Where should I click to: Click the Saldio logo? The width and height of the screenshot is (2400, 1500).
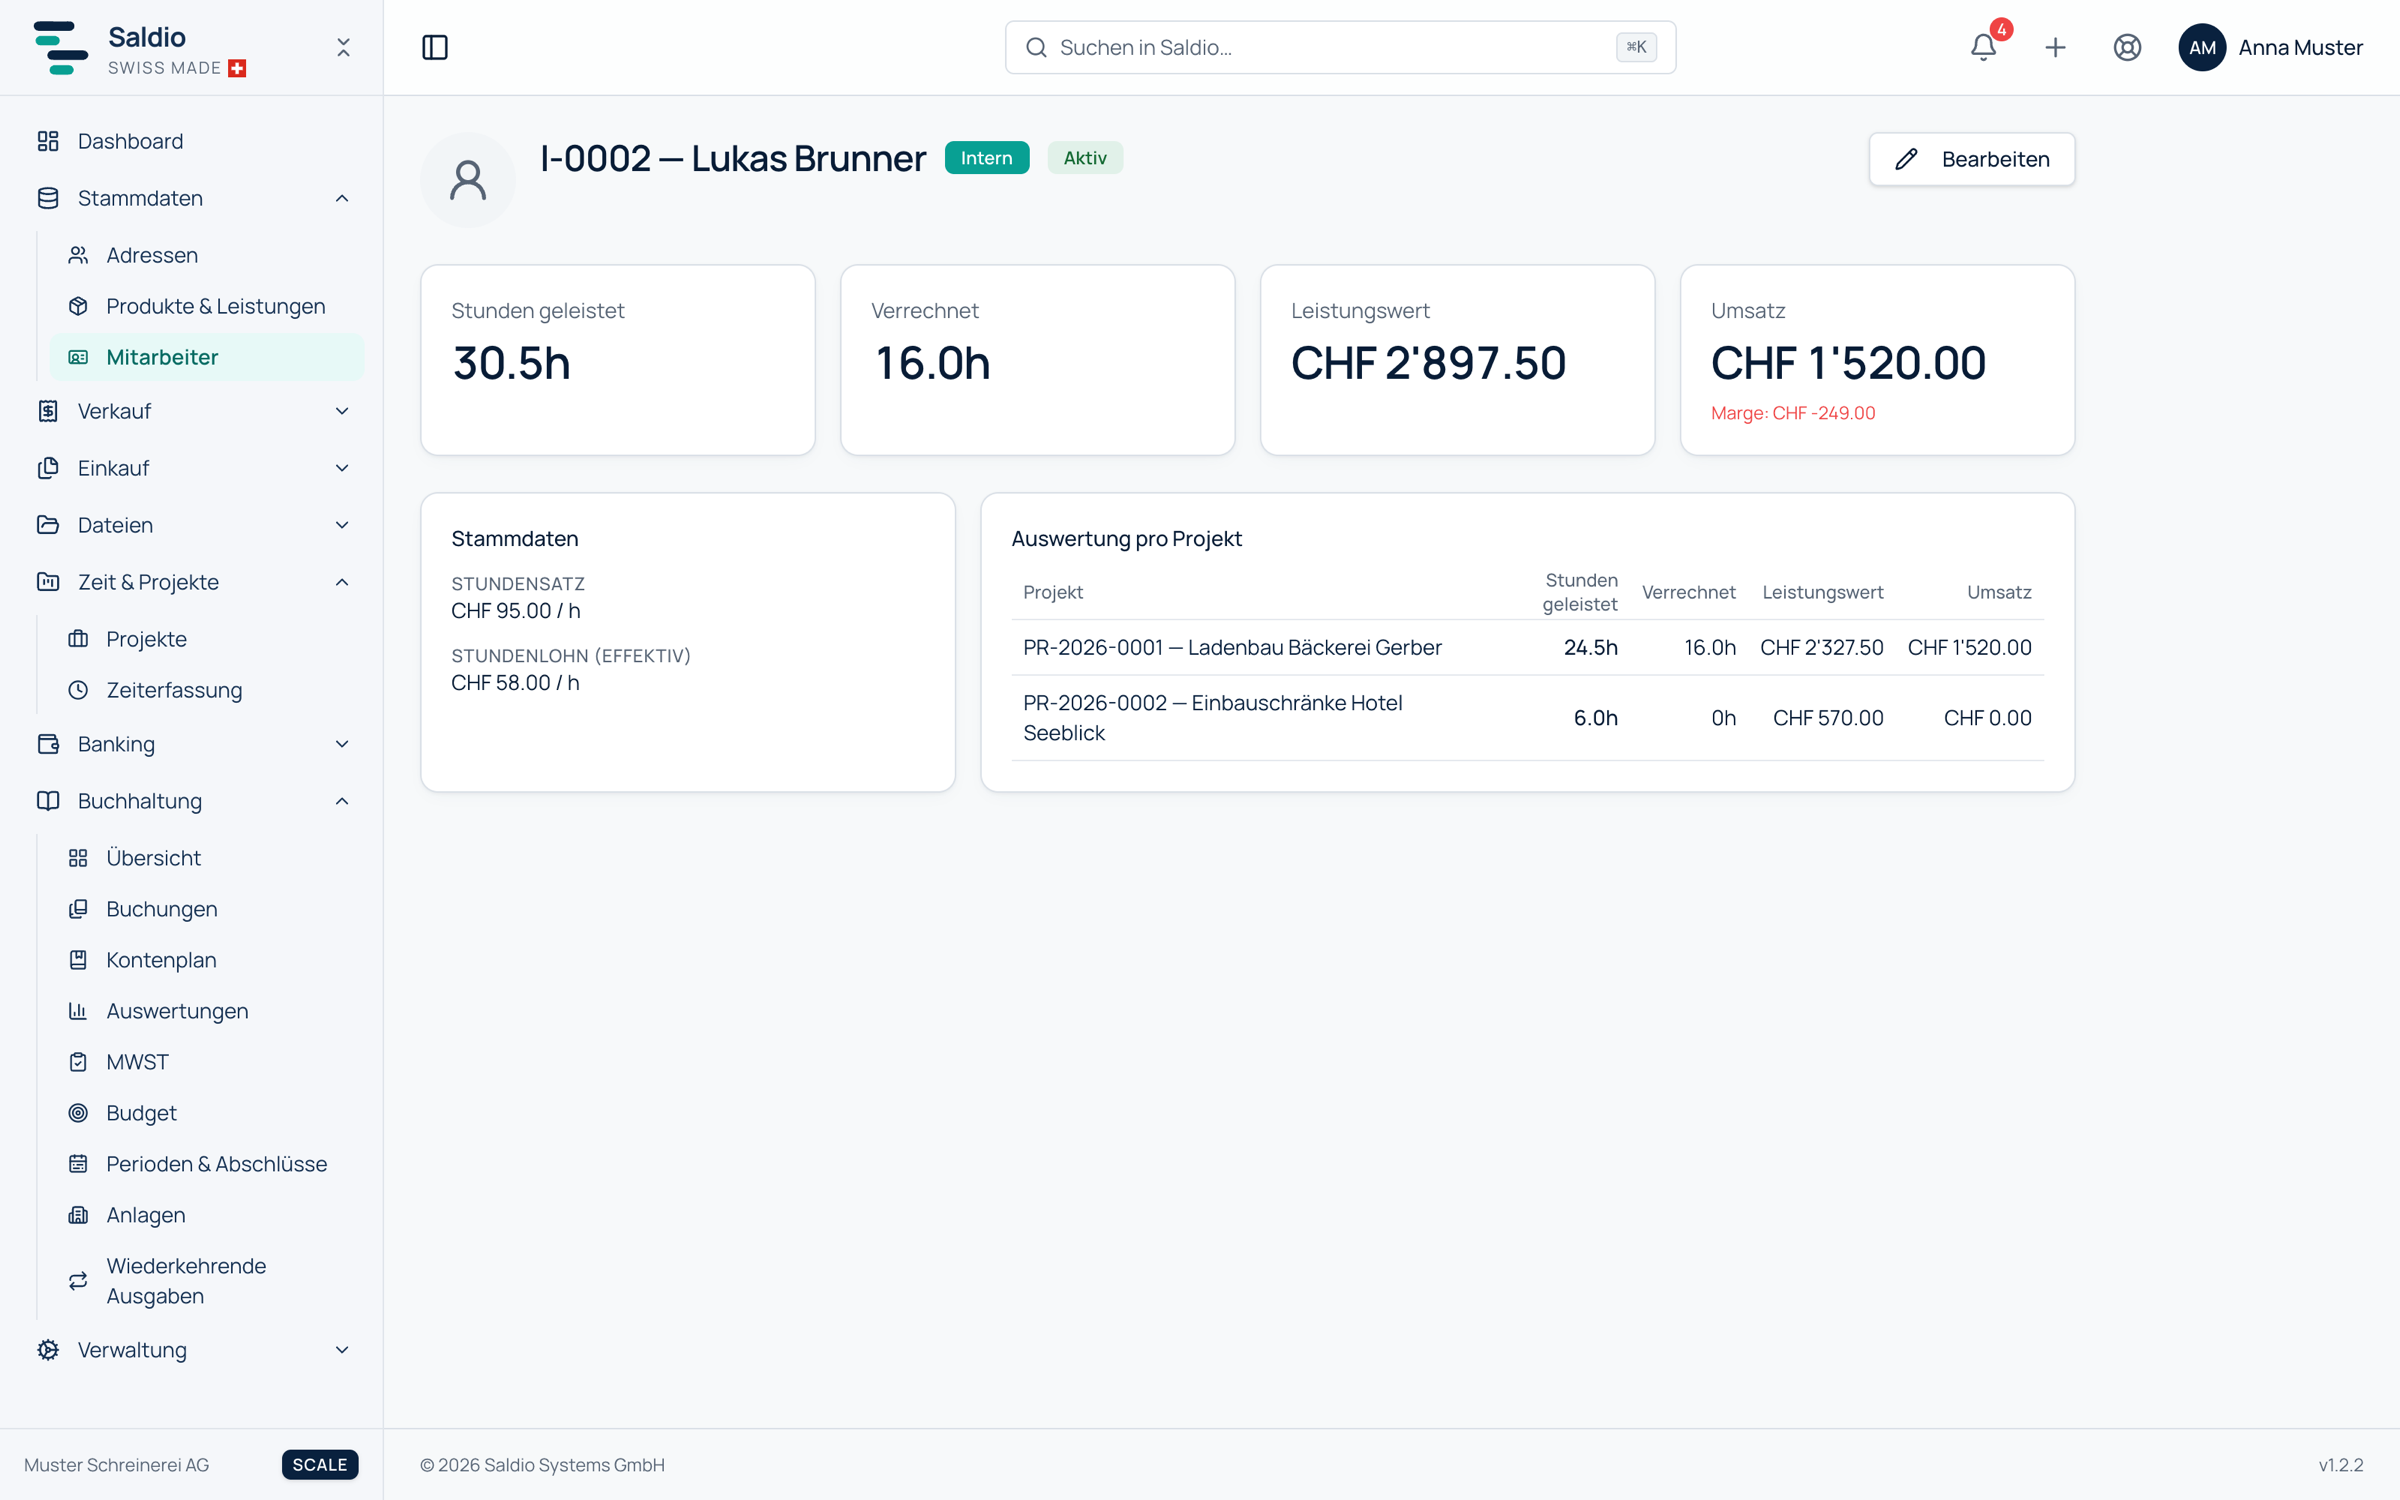click(60, 47)
